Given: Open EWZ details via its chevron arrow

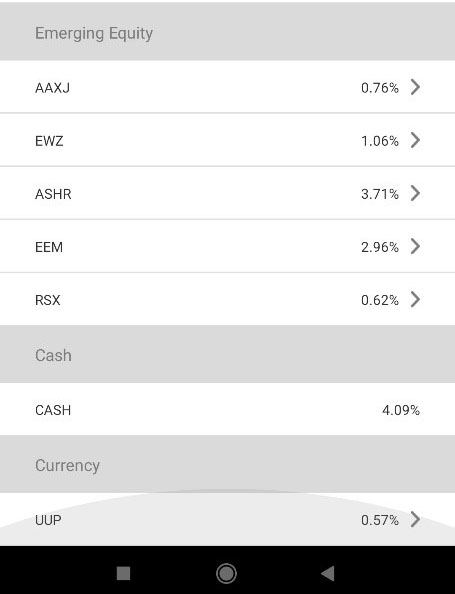Looking at the screenshot, I should pyautogui.click(x=416, y=140).
